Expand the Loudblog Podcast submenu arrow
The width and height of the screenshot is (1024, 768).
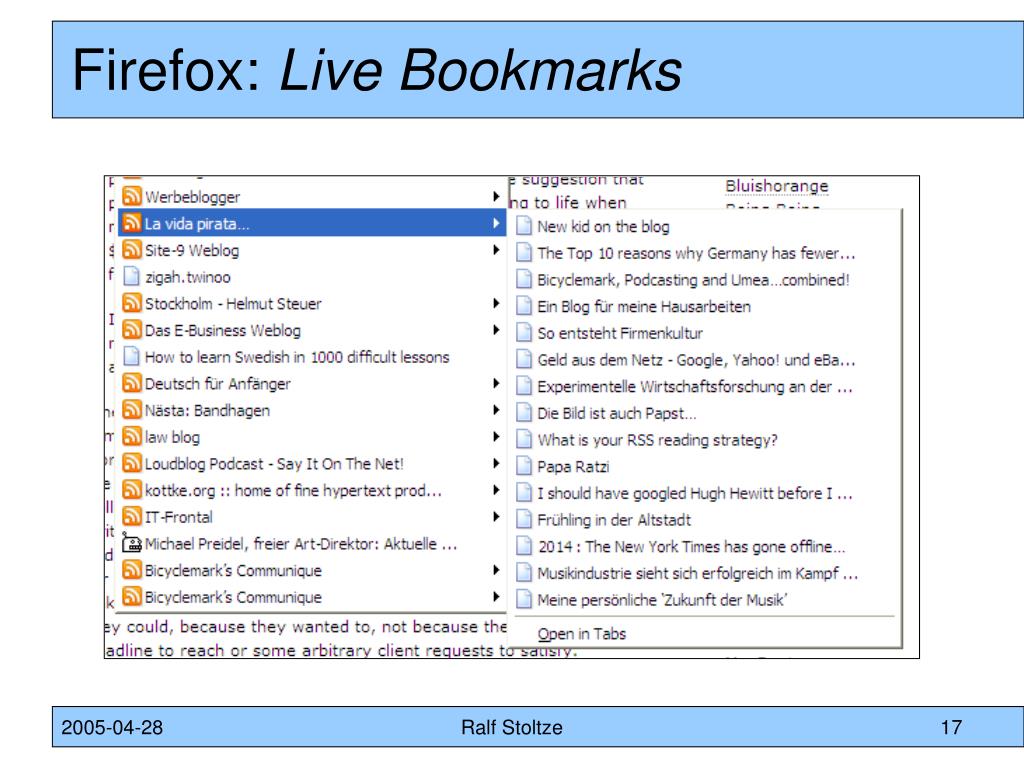(496, 463)
